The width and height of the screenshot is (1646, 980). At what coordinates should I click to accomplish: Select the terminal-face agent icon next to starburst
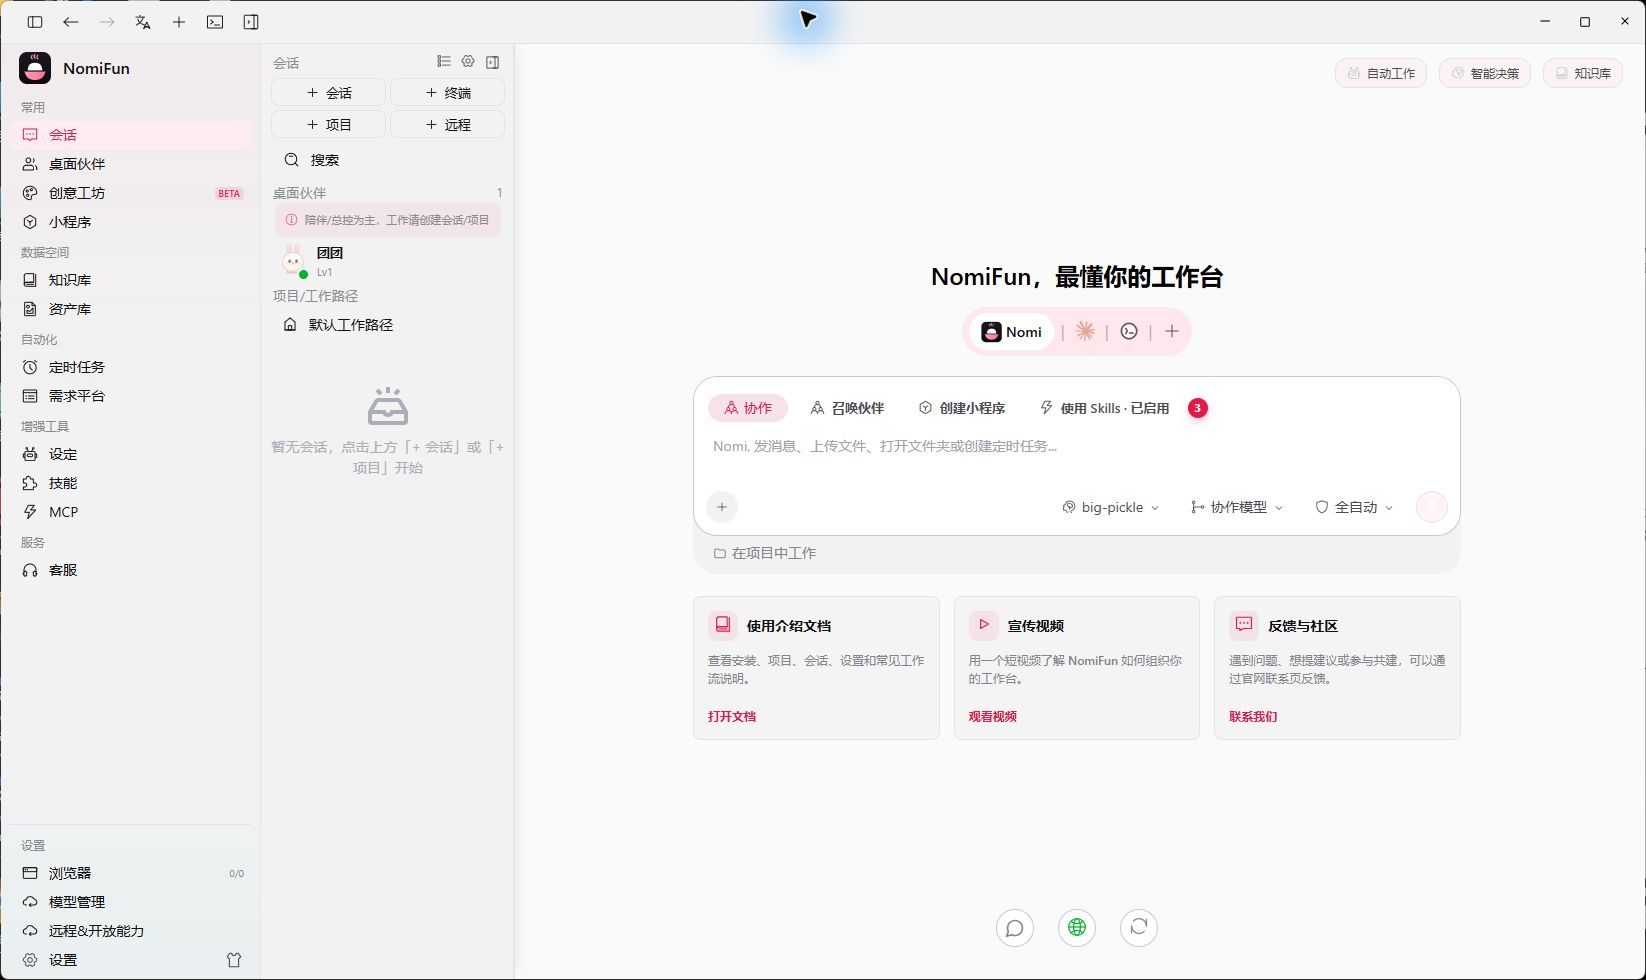click(1129, 331)
